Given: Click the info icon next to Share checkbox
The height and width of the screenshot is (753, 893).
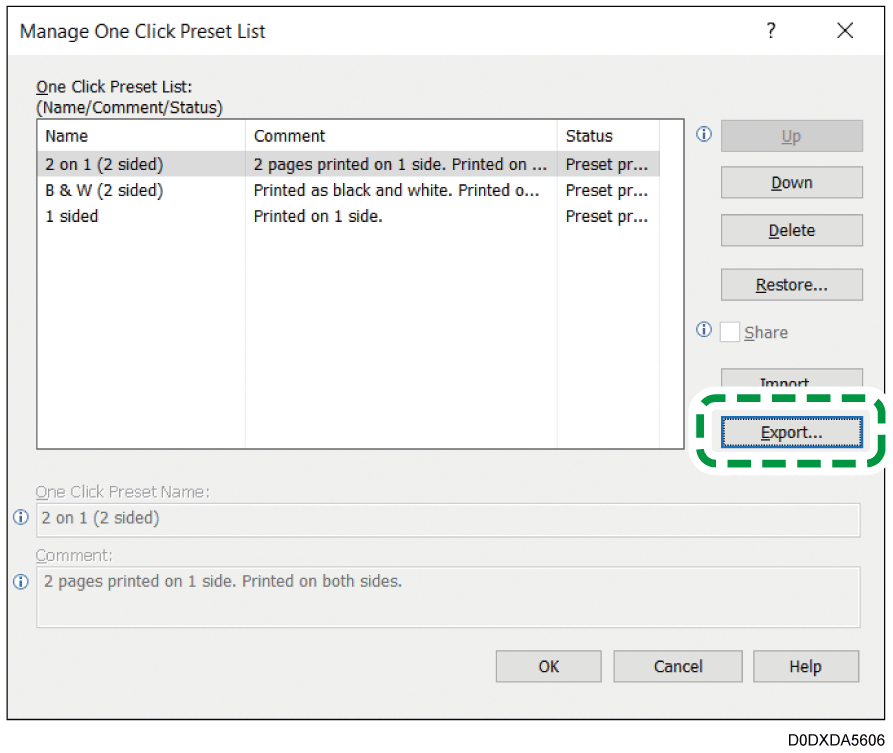Looking at the screenshot, I should pos(704,331).
